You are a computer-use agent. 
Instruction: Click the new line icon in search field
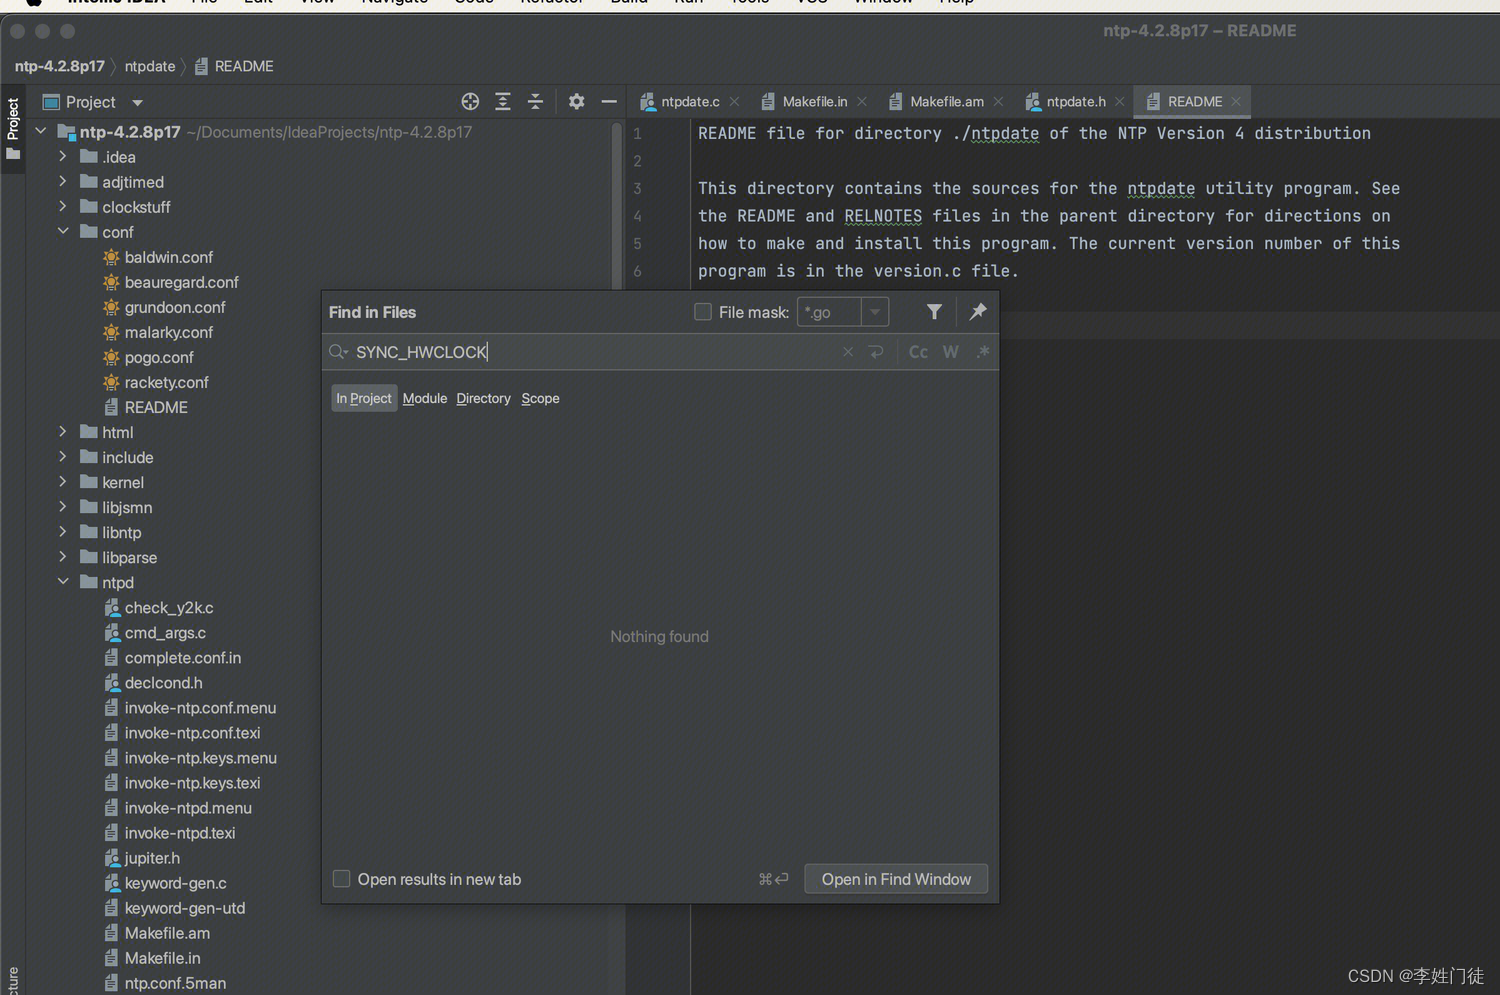coord(876,352)
